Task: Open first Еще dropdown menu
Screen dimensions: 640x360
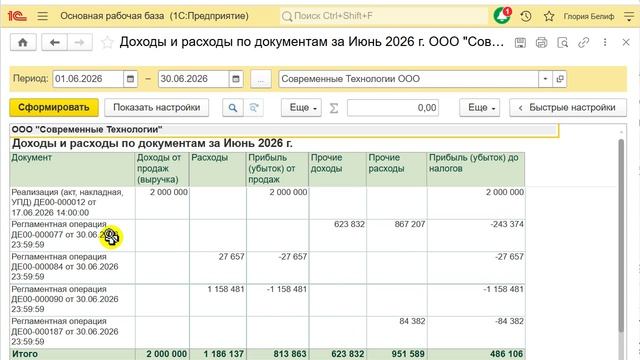Action: (301, 108)
